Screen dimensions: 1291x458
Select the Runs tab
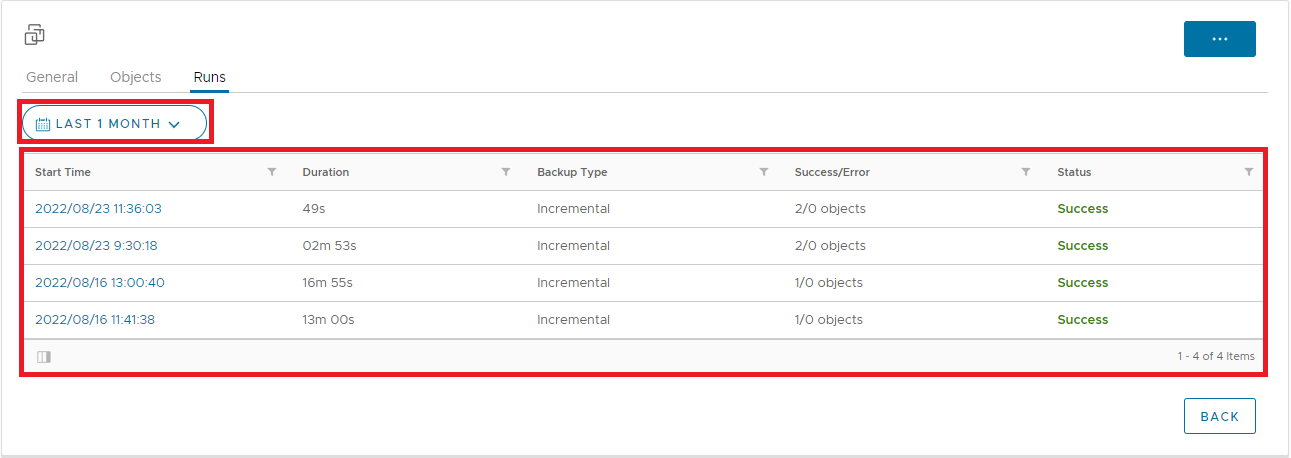click(210, 77)
